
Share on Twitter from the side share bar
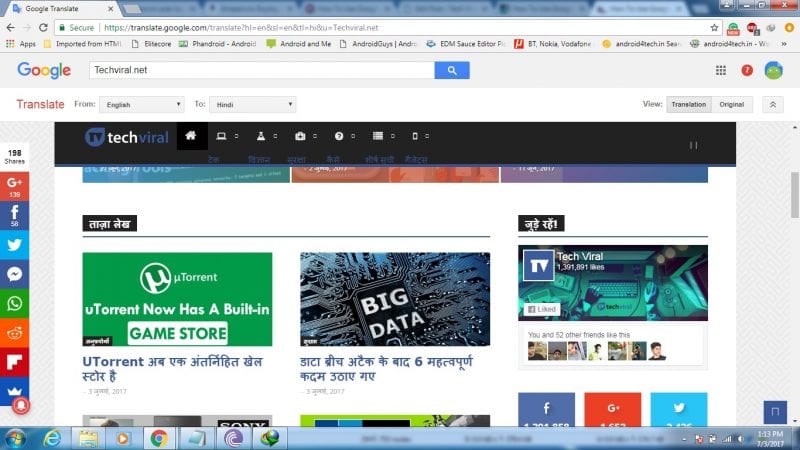click(x=14, y=245)
